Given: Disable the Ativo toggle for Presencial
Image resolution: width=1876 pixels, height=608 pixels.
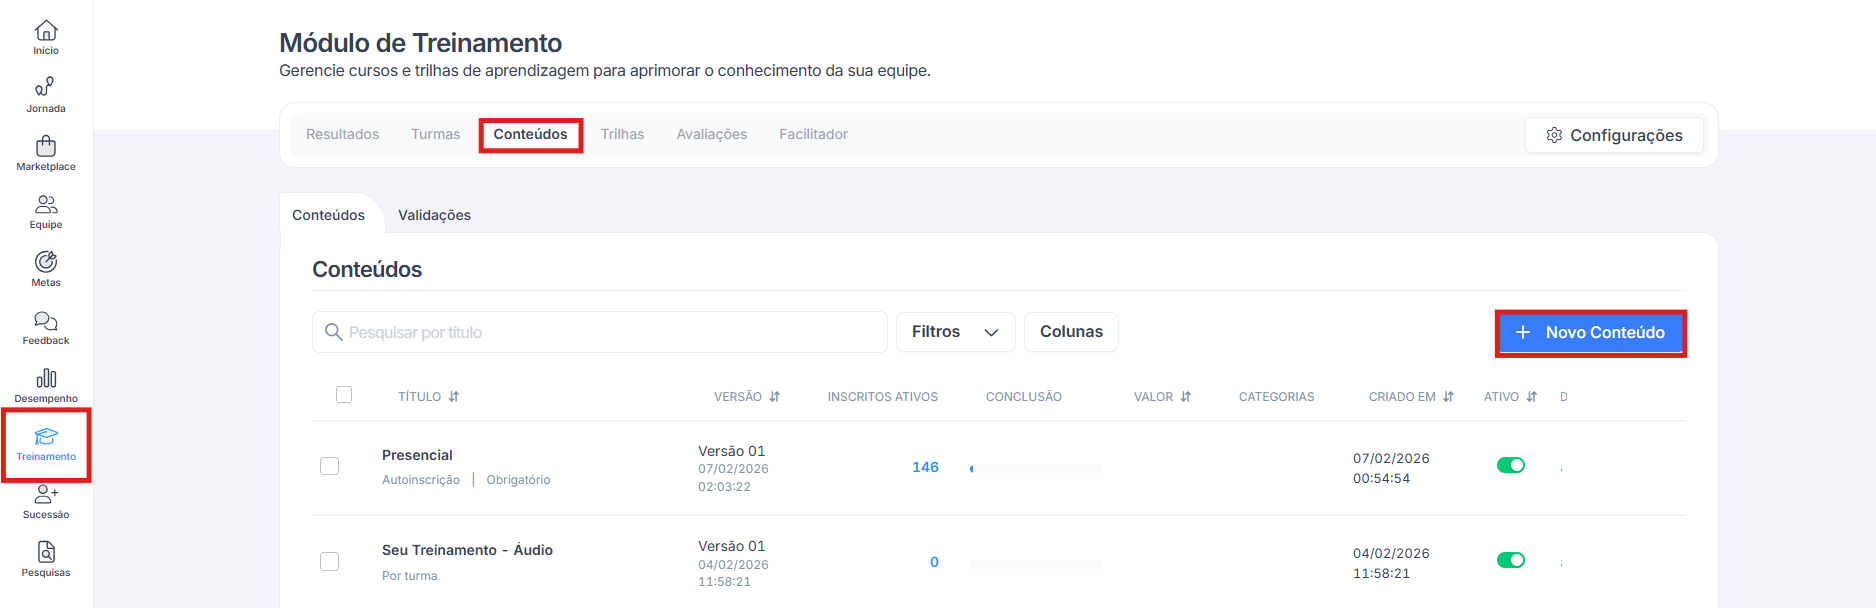Looking at the screenshot, I should coord(1510,465).
